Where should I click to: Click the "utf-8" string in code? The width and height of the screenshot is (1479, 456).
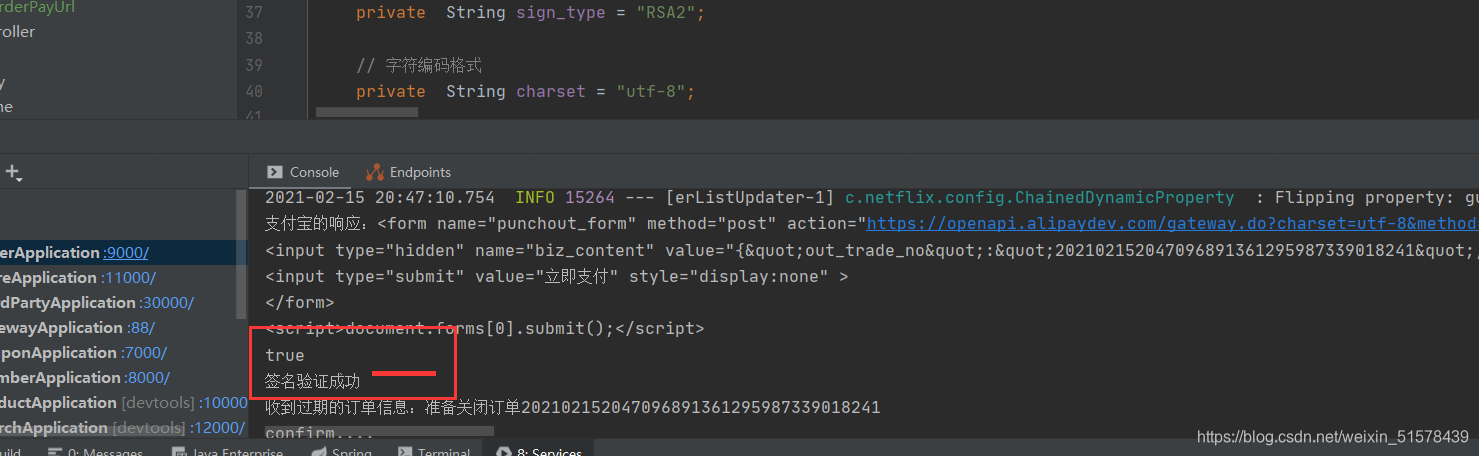coord(650,91)
